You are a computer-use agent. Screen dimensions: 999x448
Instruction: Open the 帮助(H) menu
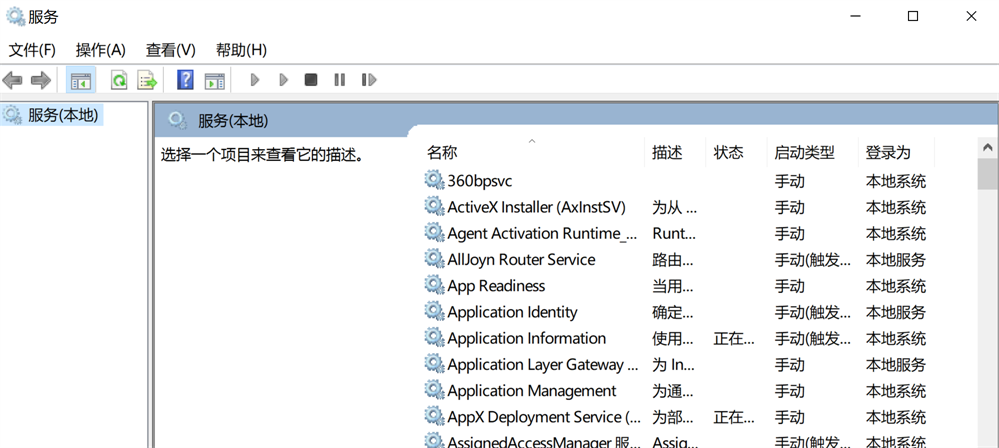point(241,50)
